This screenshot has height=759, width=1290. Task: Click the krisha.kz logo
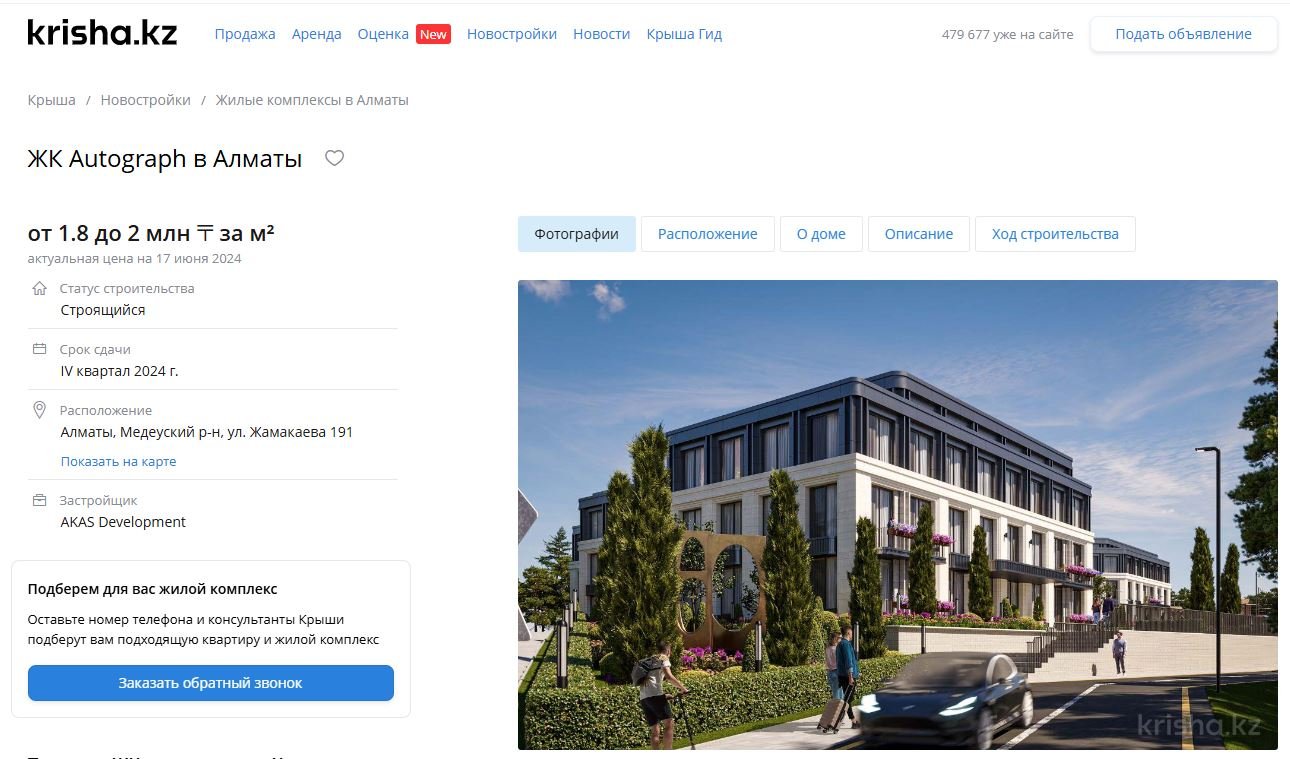point(102,33)
